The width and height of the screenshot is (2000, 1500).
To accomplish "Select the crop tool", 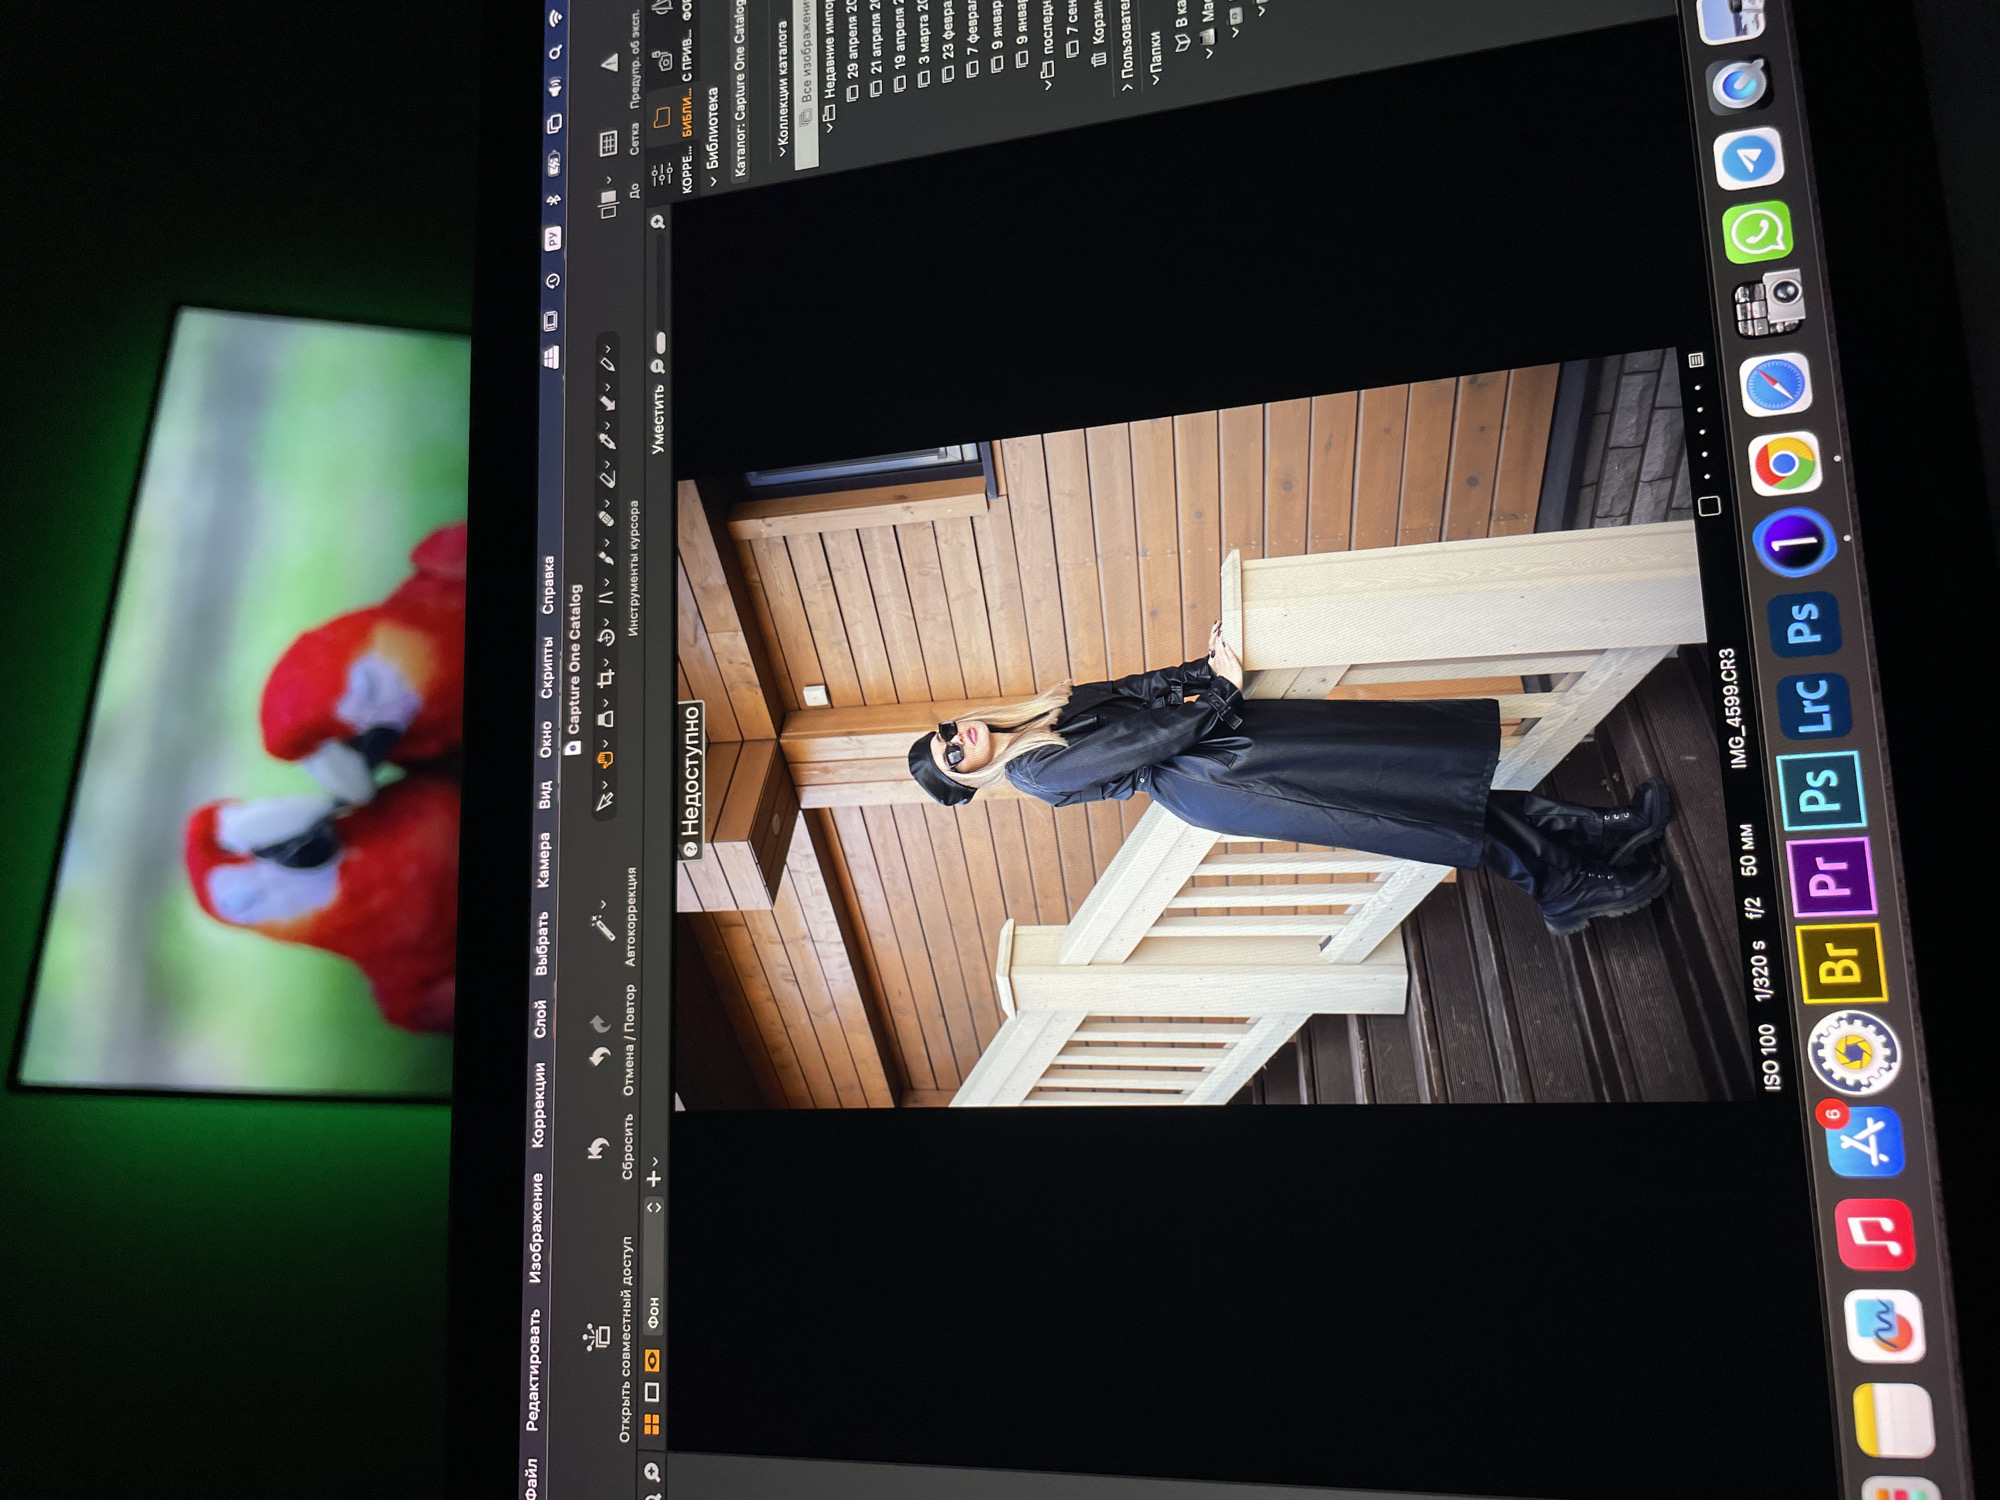I will (x=605, y=679).
